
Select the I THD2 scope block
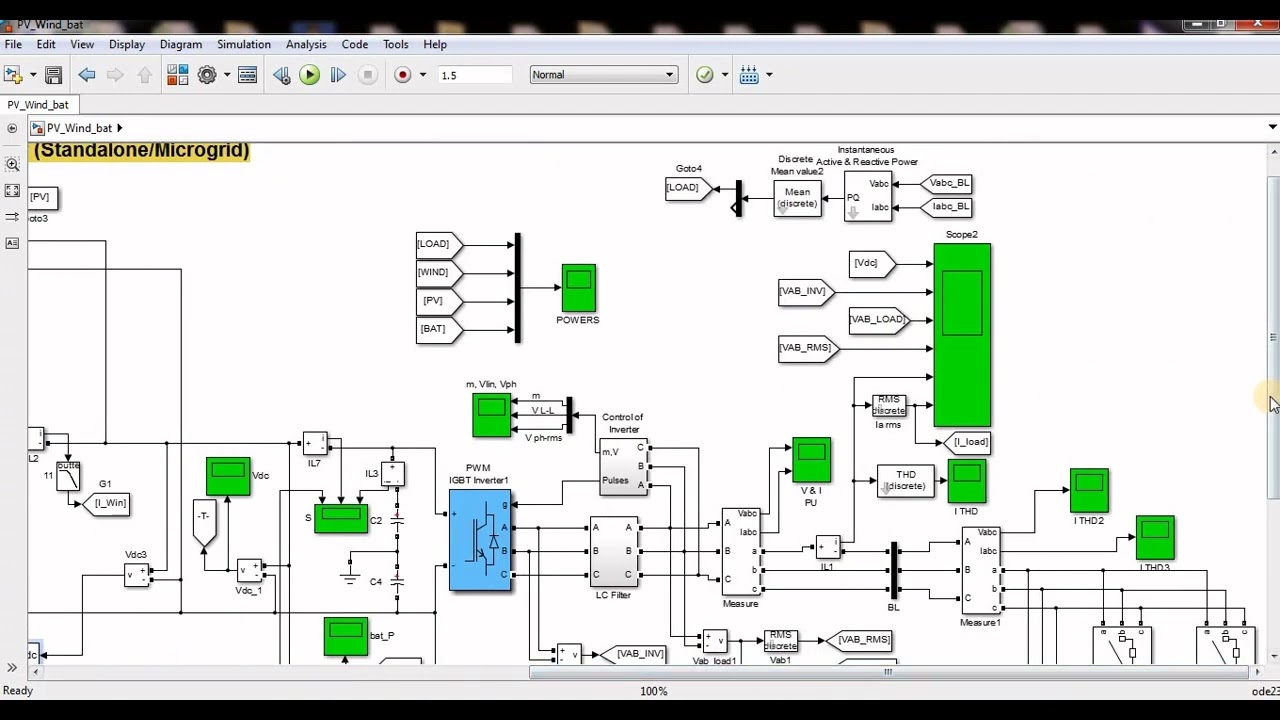click(x=1089, y=490)
